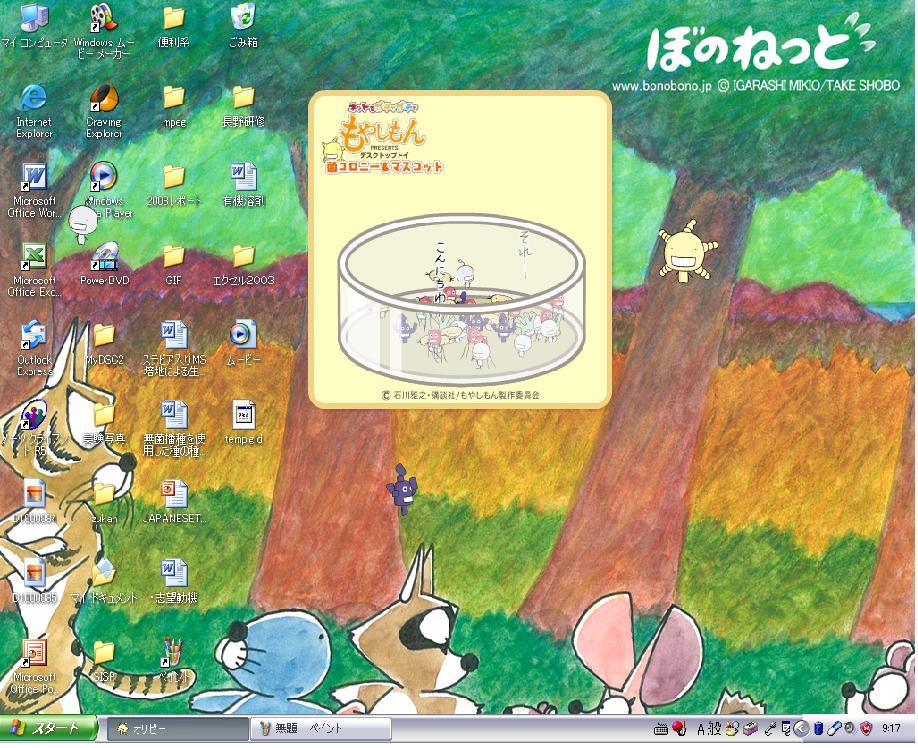Click the red security shield tray icon
Viewport: 918px width, 748px height.
[x=866, y=729]
